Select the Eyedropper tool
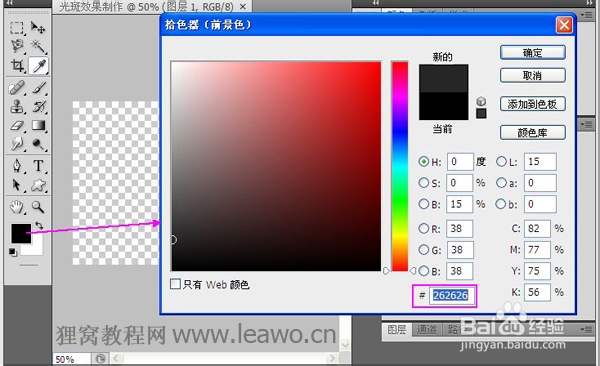This screenshot has height=366, width=600. 39,65
